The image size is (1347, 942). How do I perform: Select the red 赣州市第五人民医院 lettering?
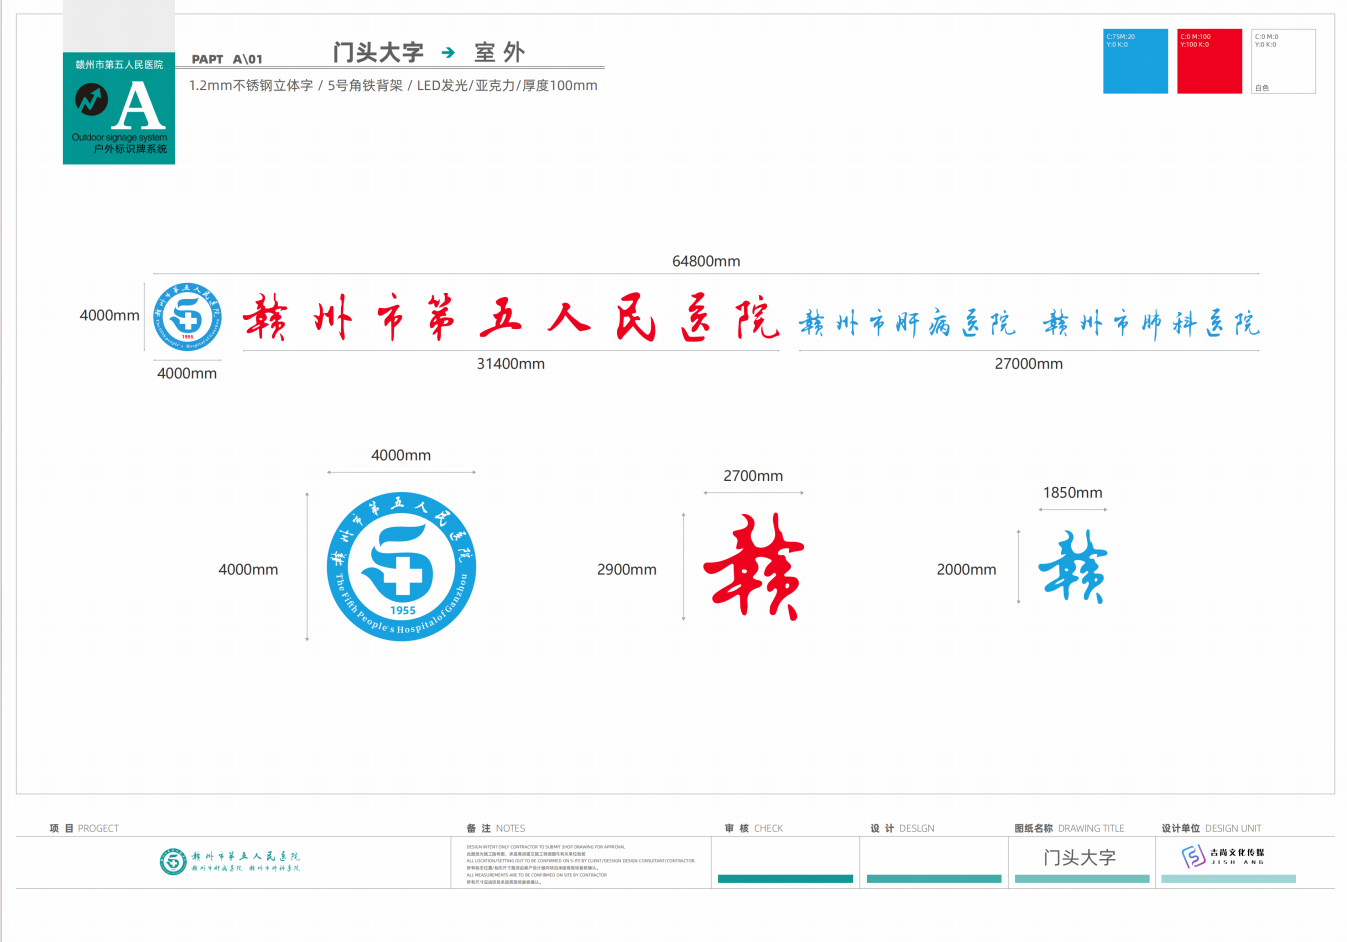511,319
